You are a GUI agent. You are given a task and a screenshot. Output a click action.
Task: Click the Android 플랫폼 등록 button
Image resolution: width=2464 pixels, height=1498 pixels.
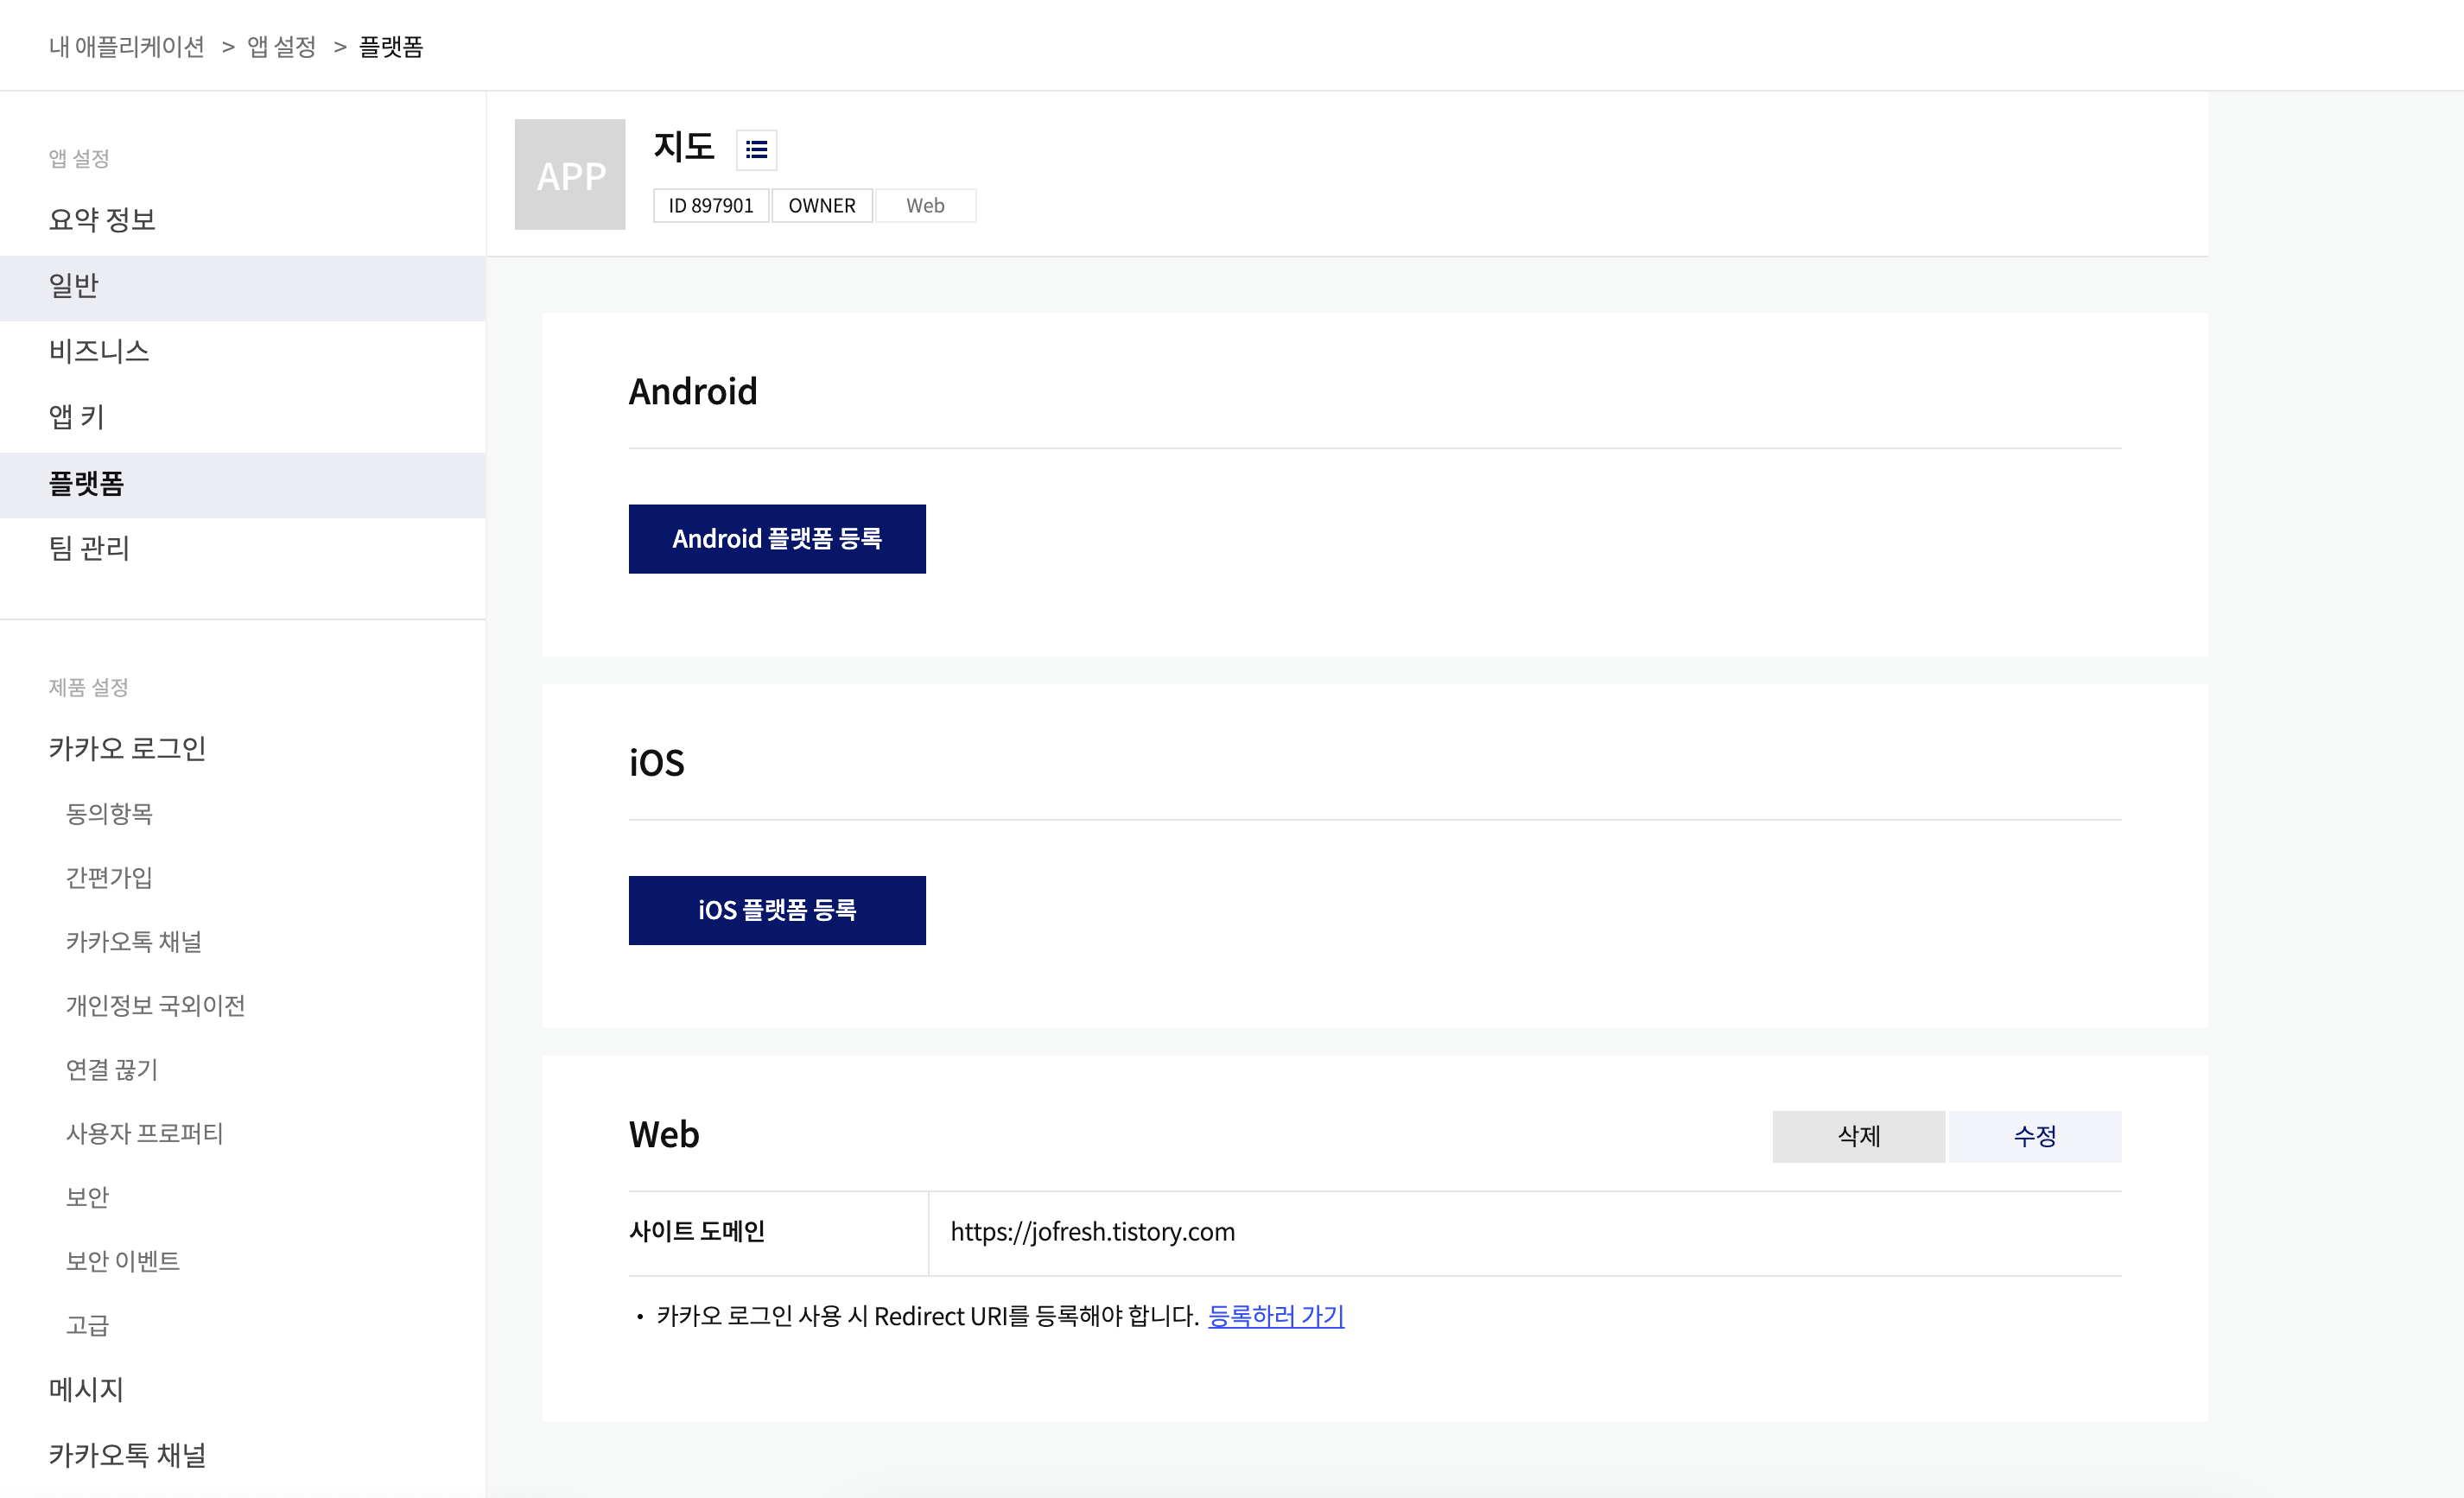pyautogui.click(x=777, y=539)
